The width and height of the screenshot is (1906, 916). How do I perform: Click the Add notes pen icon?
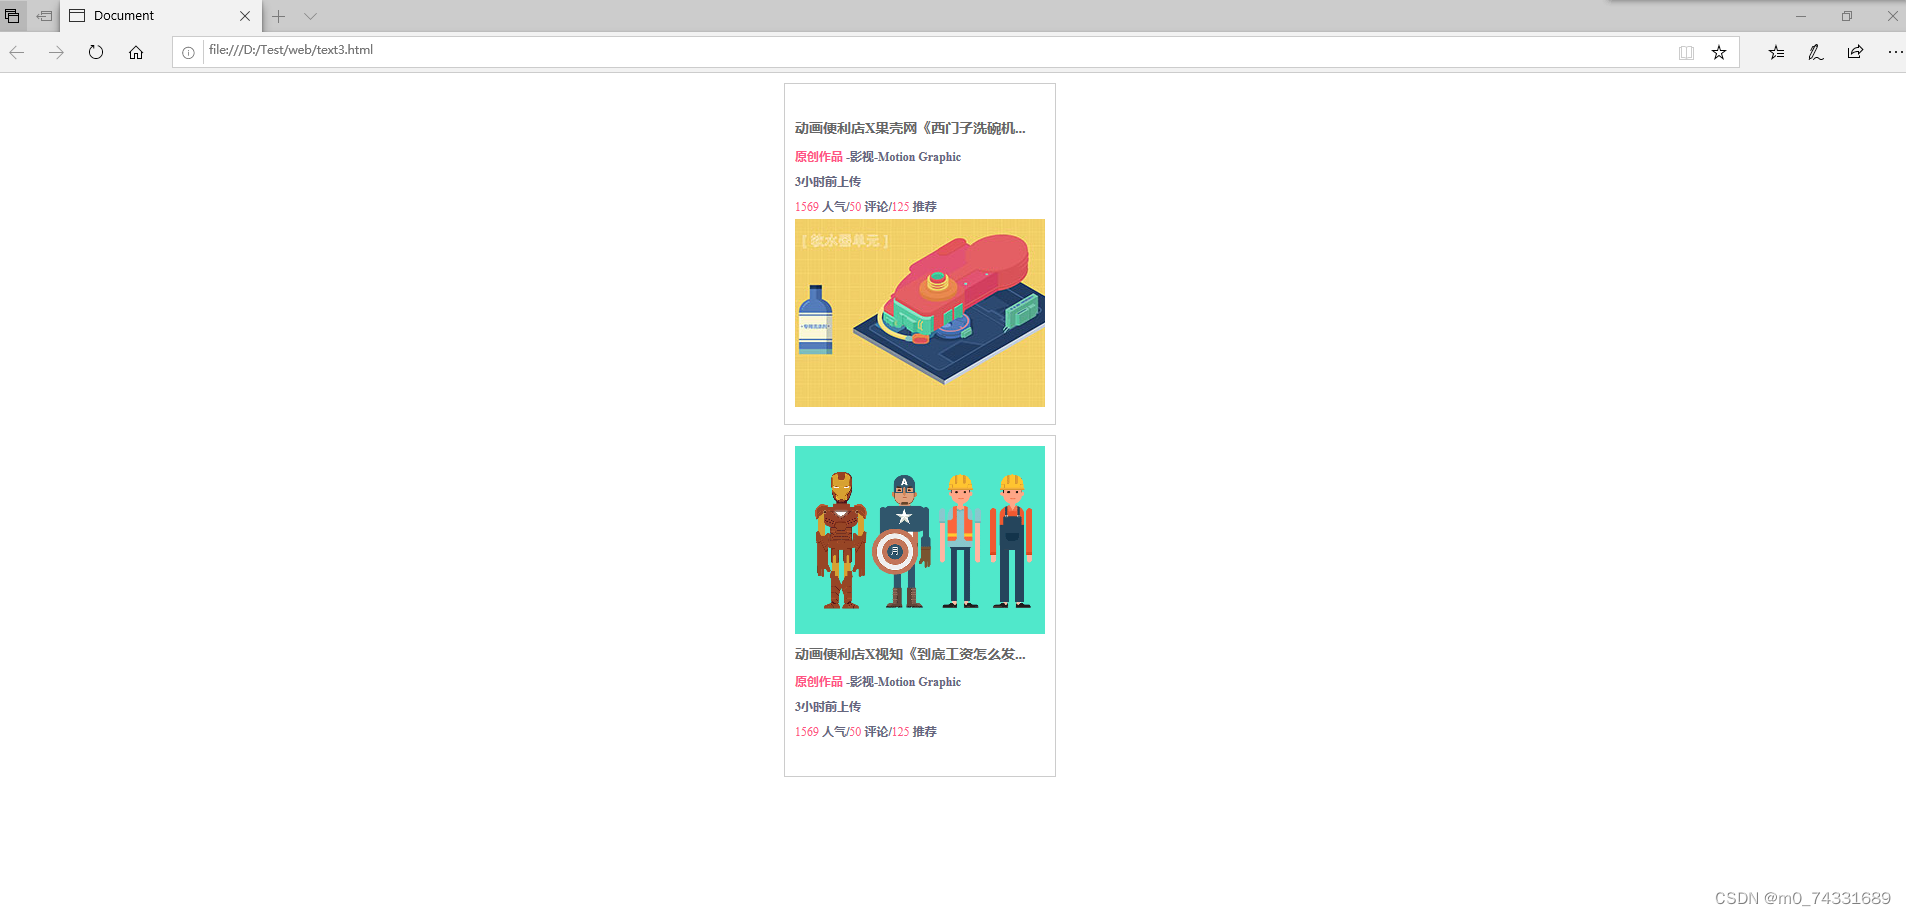pos(1816,52)
